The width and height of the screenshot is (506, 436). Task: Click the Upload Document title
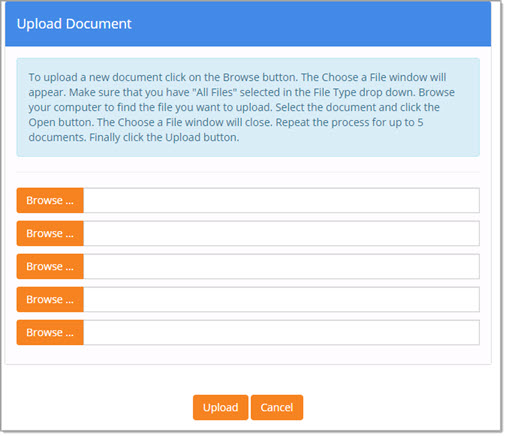point(74,24)
